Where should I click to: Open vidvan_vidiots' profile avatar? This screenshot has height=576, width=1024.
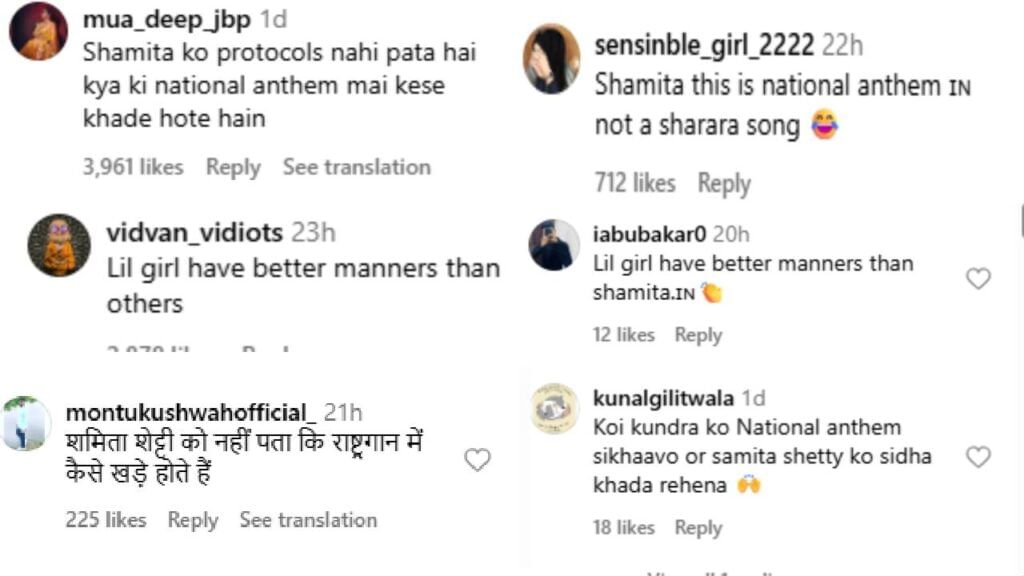click(59, 245)
